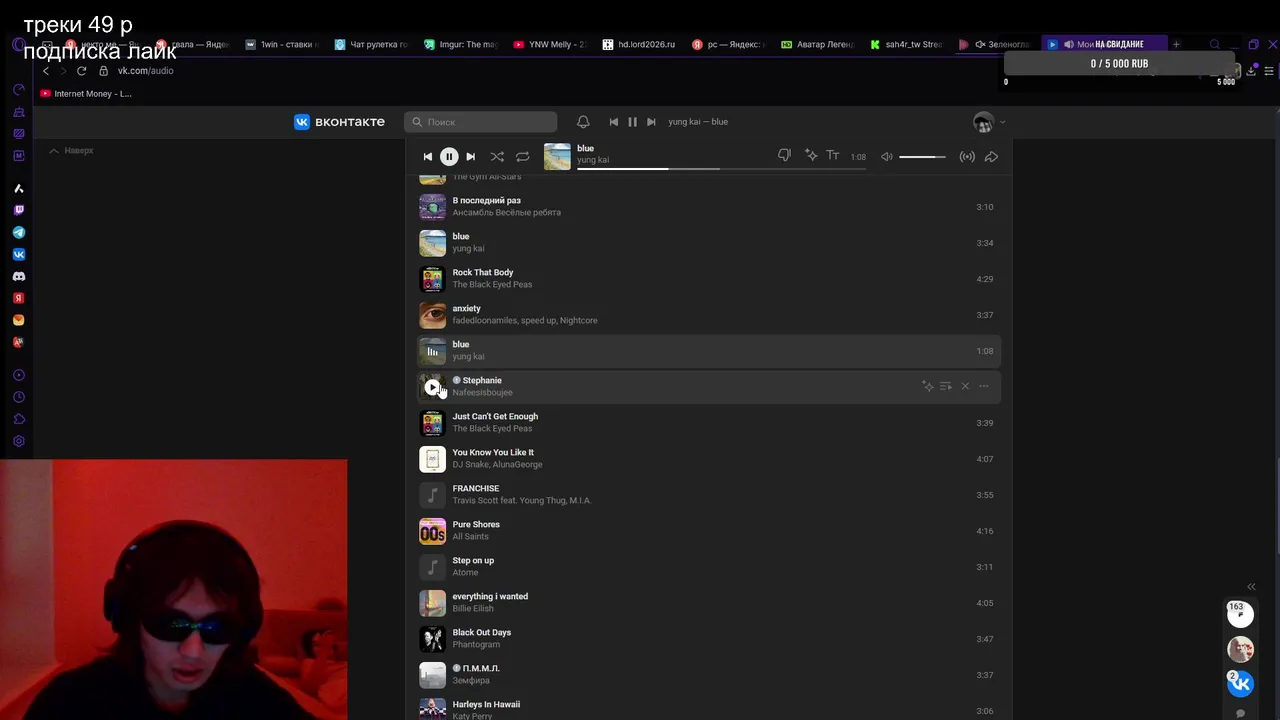Collapse chat panel double-chevron icon

(x=1251, y=587)
